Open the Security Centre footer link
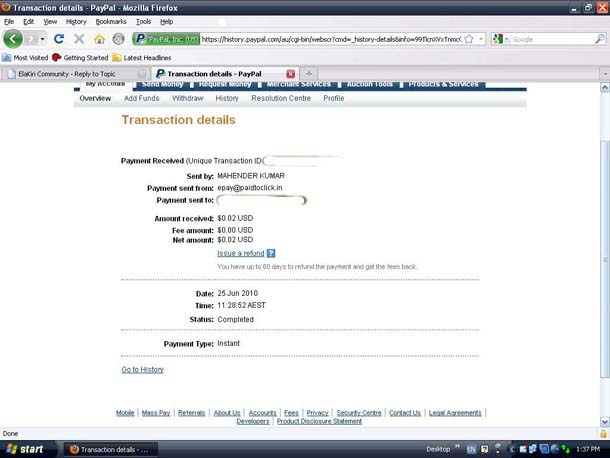The width and height of the screenshot is (610, 458). click(x=359, y=413)
